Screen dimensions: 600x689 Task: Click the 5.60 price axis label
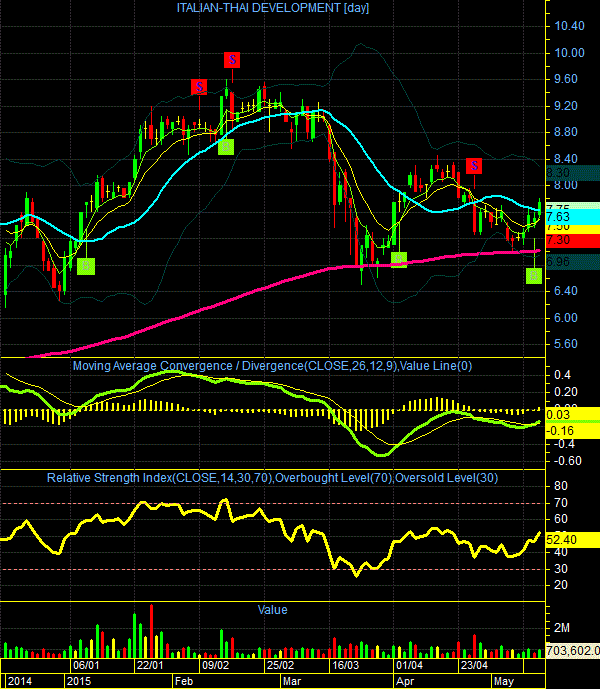coord(566,344)
